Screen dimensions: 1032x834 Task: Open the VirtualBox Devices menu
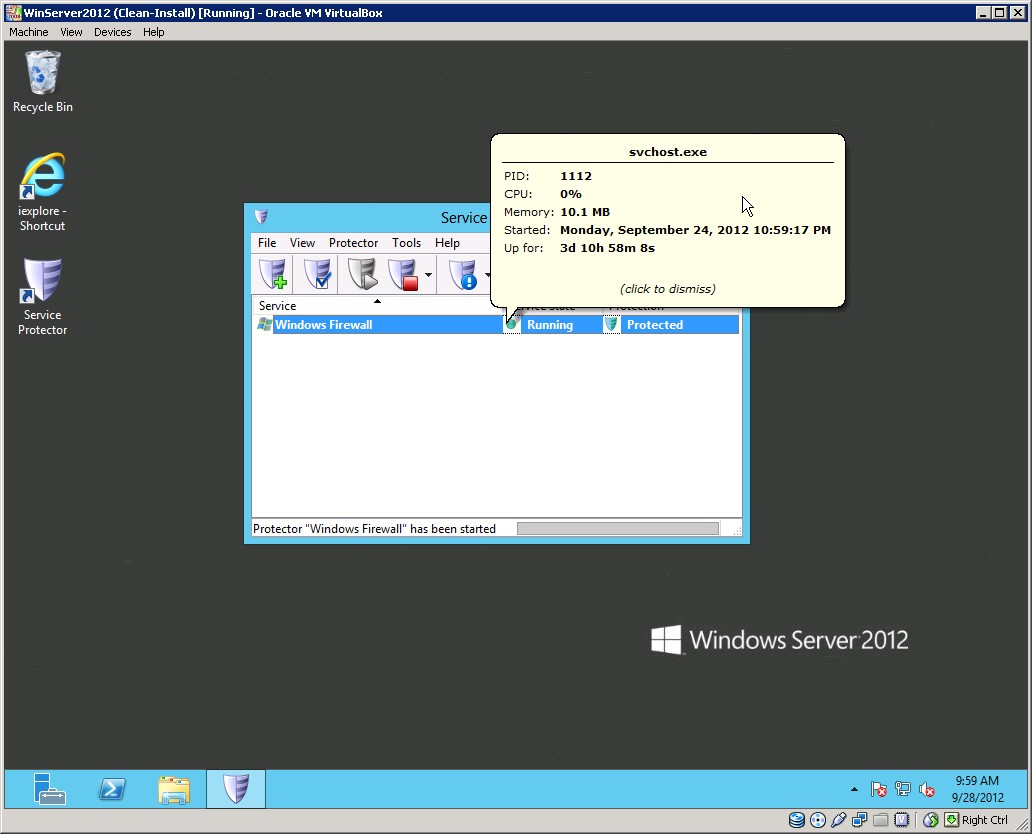[113, 32]
